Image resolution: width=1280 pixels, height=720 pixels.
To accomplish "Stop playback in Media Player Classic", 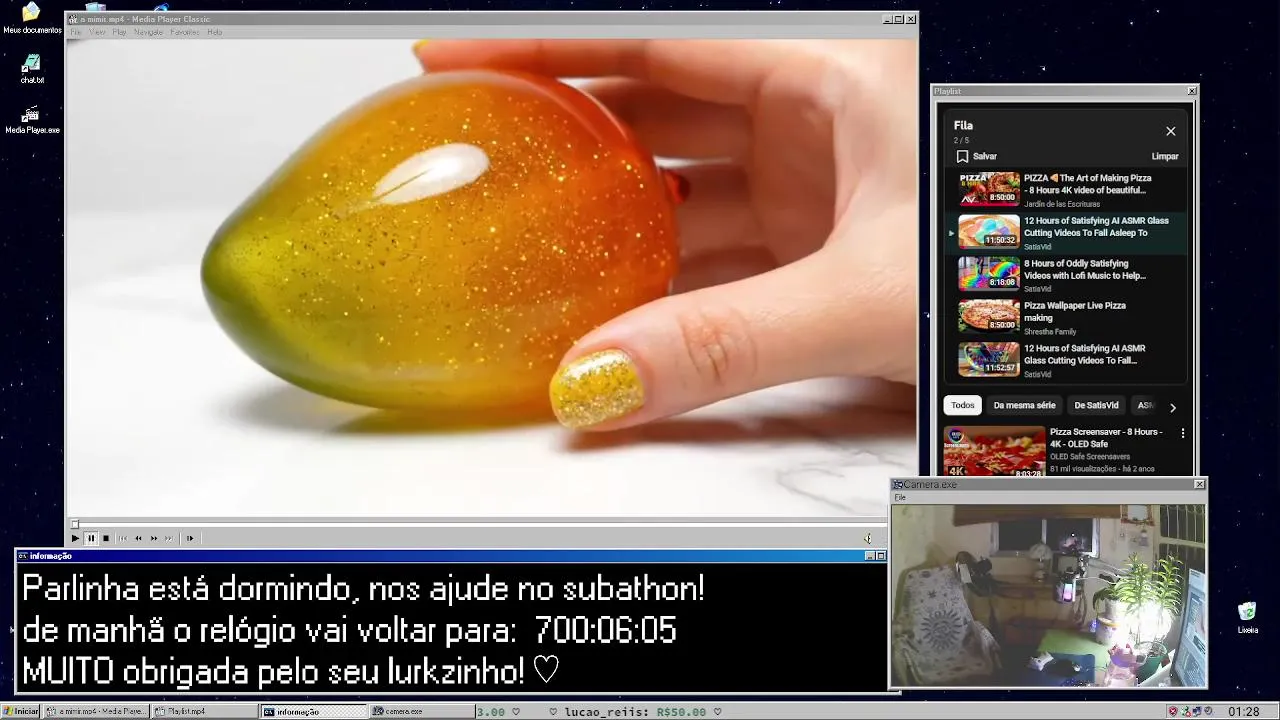I will (106, 538).
